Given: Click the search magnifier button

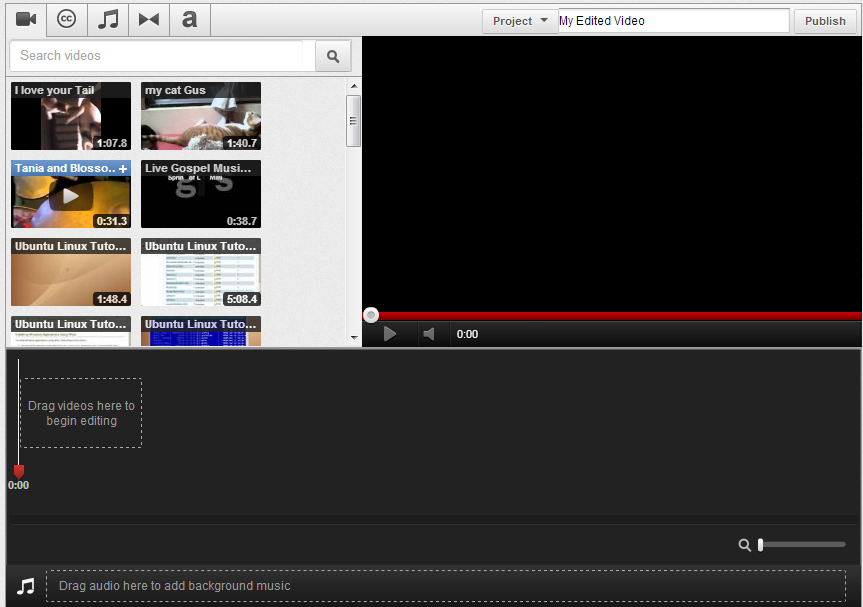Looking at the screenshot, I should pyautogui.click(x=333, y=57).
